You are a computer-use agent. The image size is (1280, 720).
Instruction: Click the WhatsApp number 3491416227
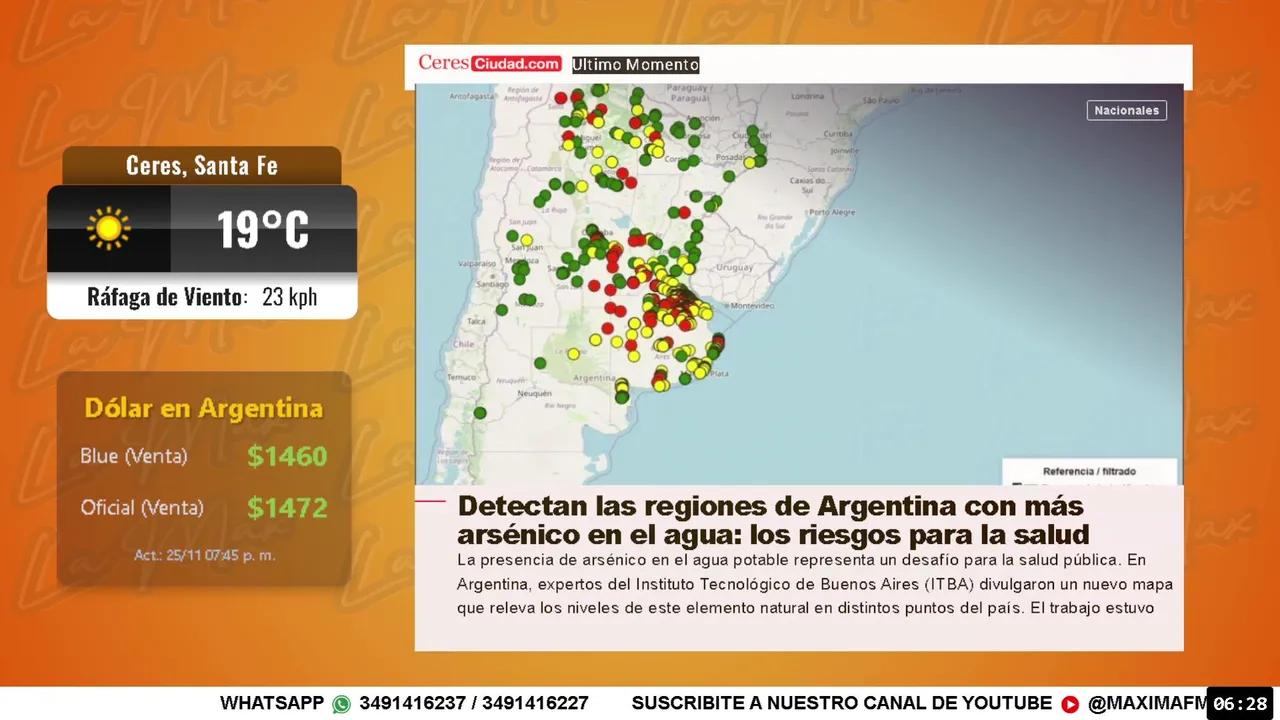coord(535,704)
